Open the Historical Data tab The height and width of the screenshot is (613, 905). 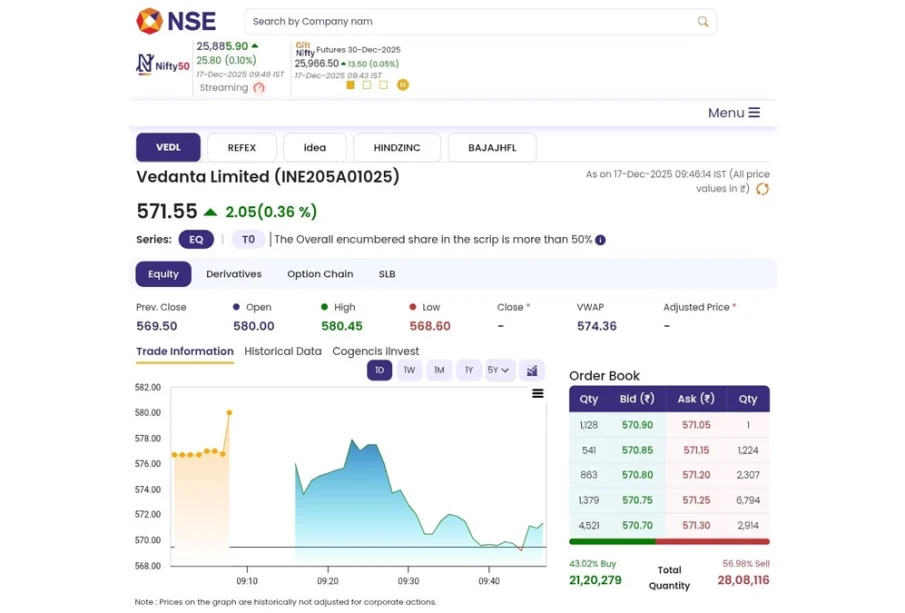[x=283, y=351]
